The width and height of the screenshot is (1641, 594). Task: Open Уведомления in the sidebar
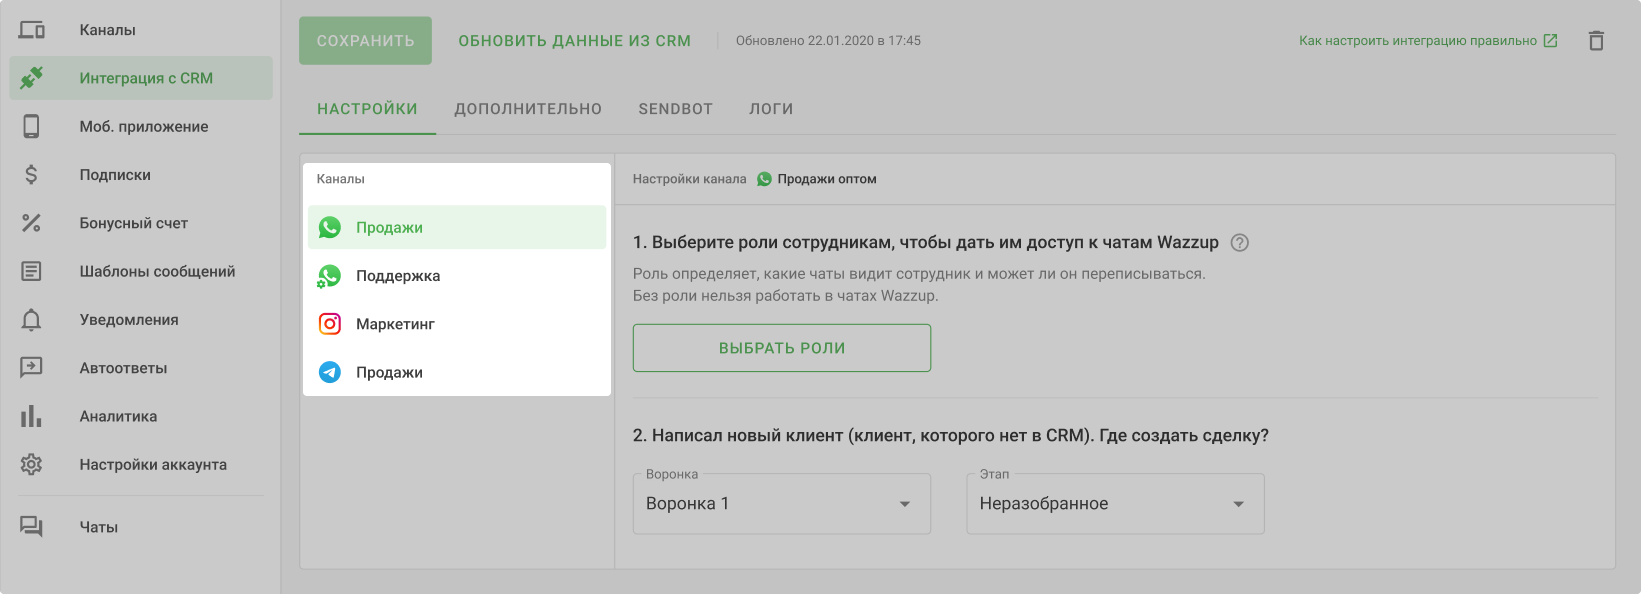[x=141, y=320]
